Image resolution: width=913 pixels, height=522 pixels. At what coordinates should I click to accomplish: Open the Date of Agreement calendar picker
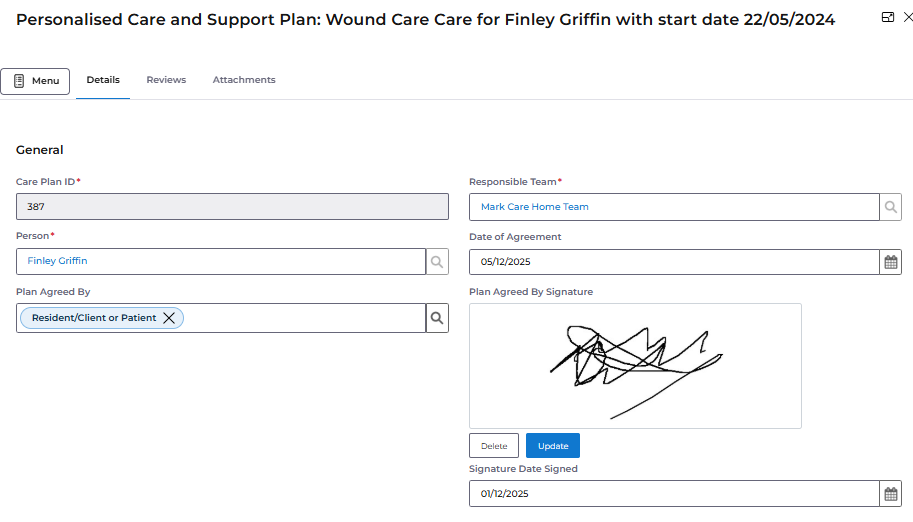(890, 262)
